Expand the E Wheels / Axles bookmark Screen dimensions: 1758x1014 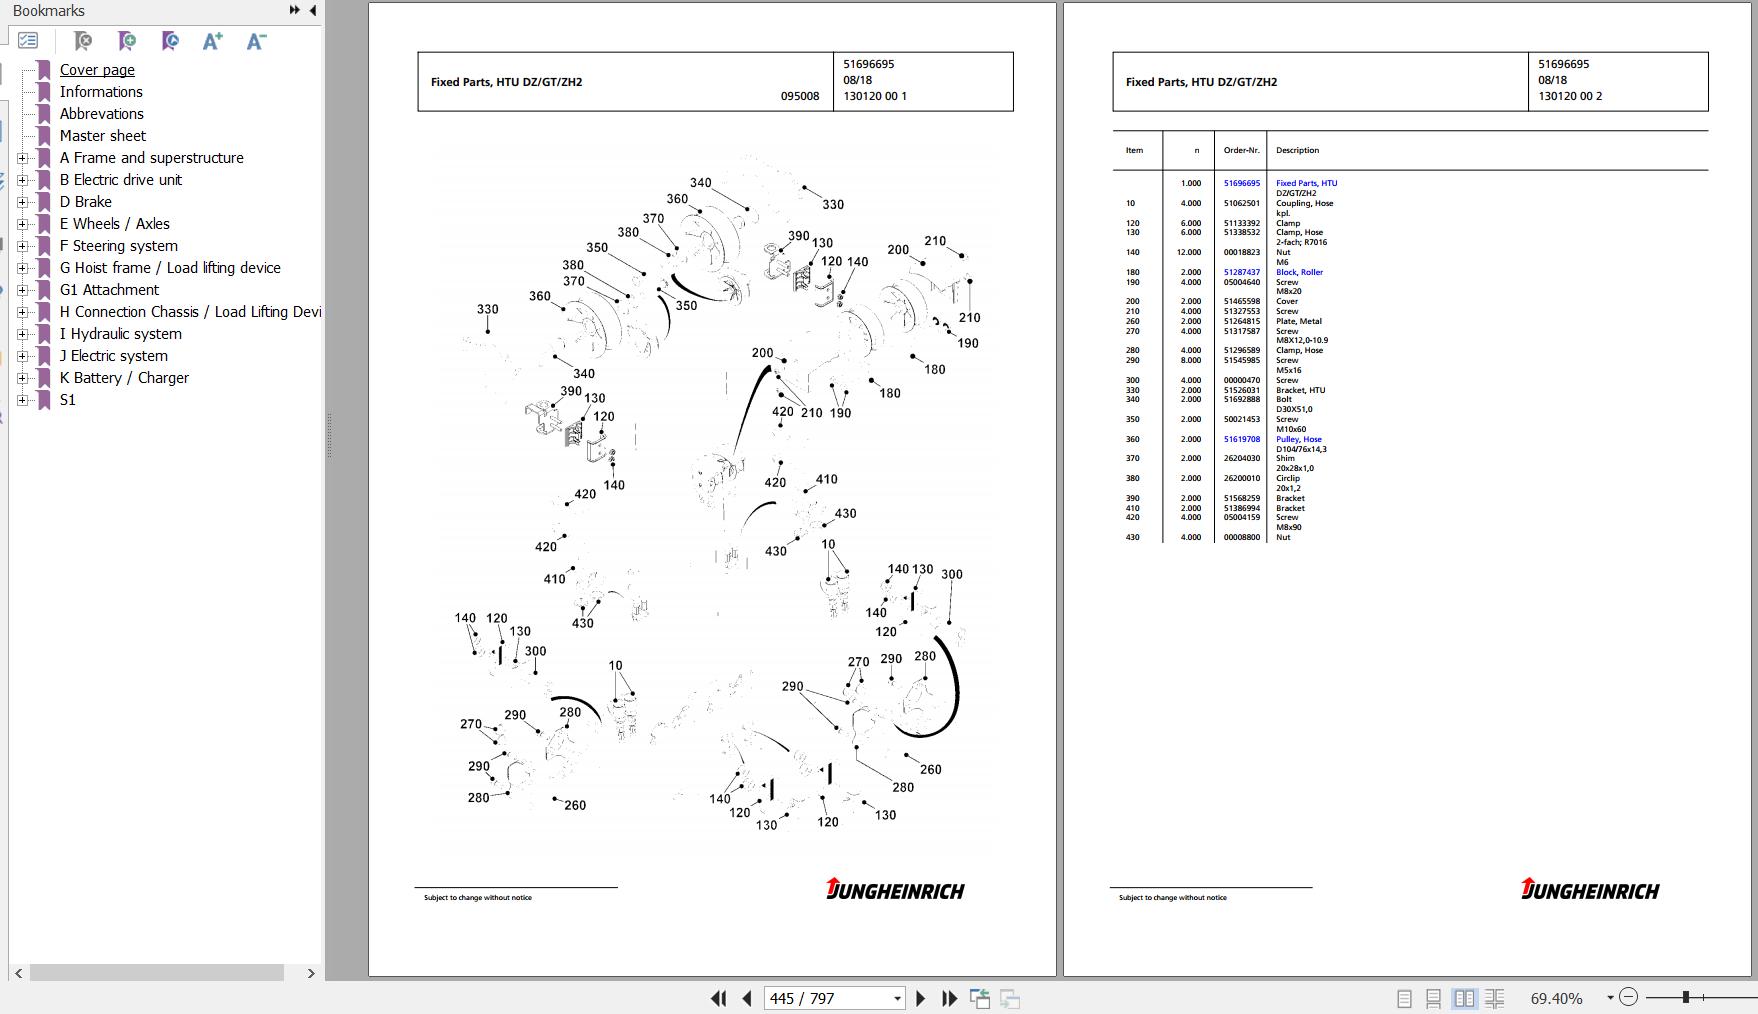point(22,224)
